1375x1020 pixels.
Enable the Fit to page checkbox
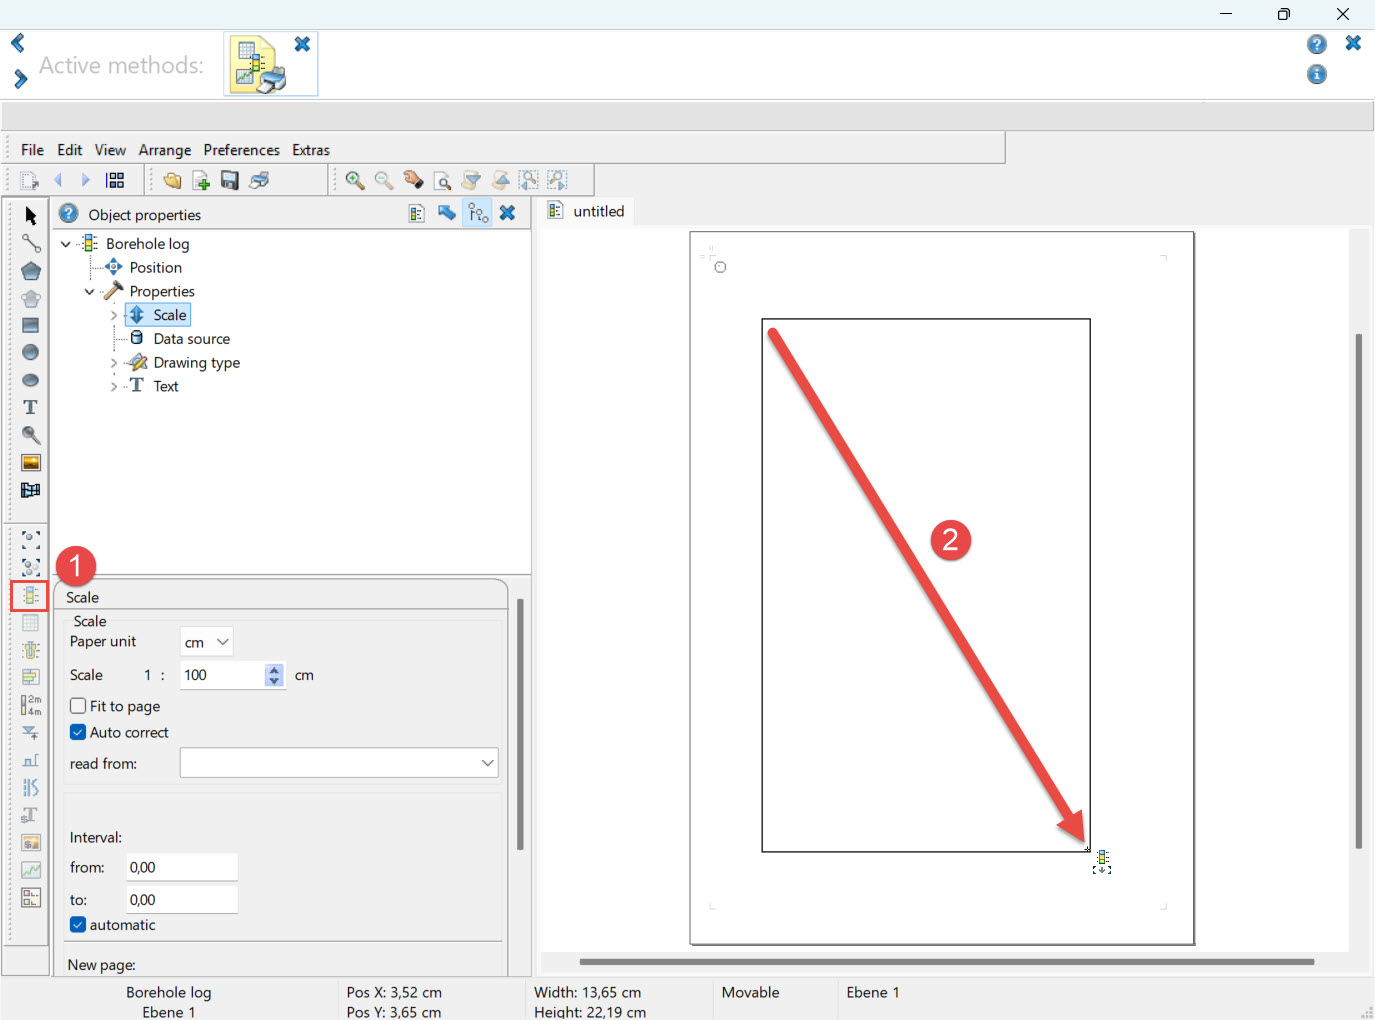78,706
